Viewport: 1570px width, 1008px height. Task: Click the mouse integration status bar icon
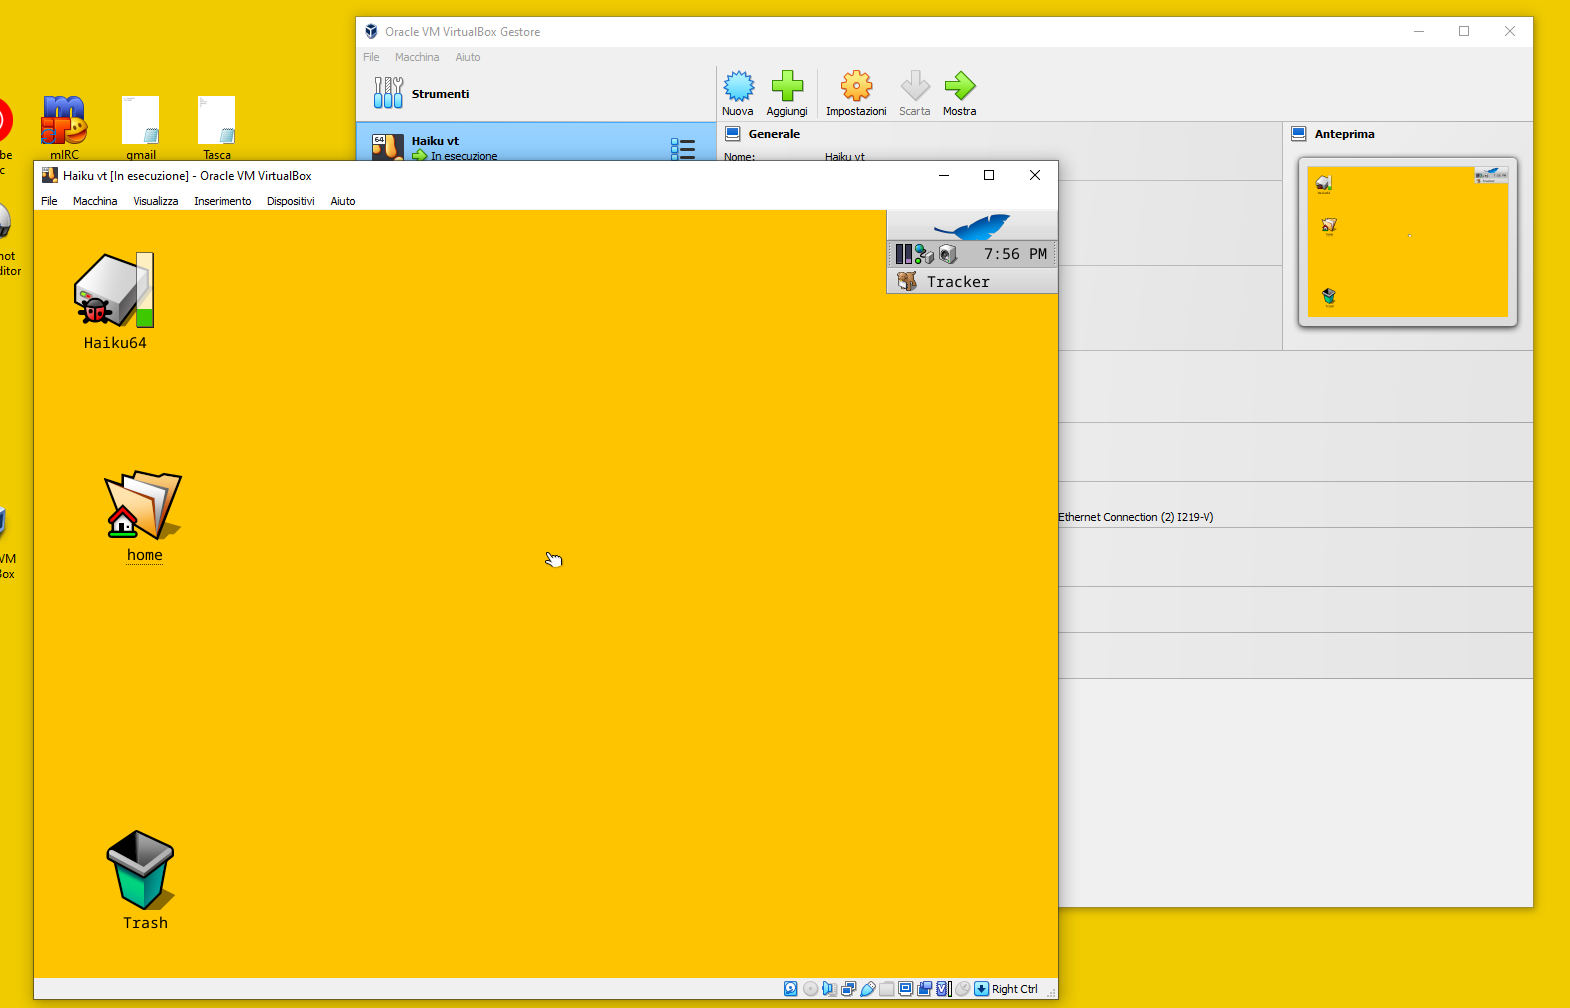tap(963, 989)
